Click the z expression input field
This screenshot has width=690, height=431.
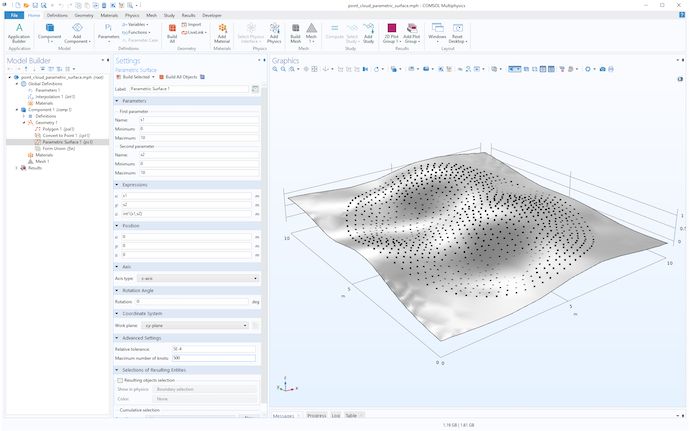click(187, 214)
